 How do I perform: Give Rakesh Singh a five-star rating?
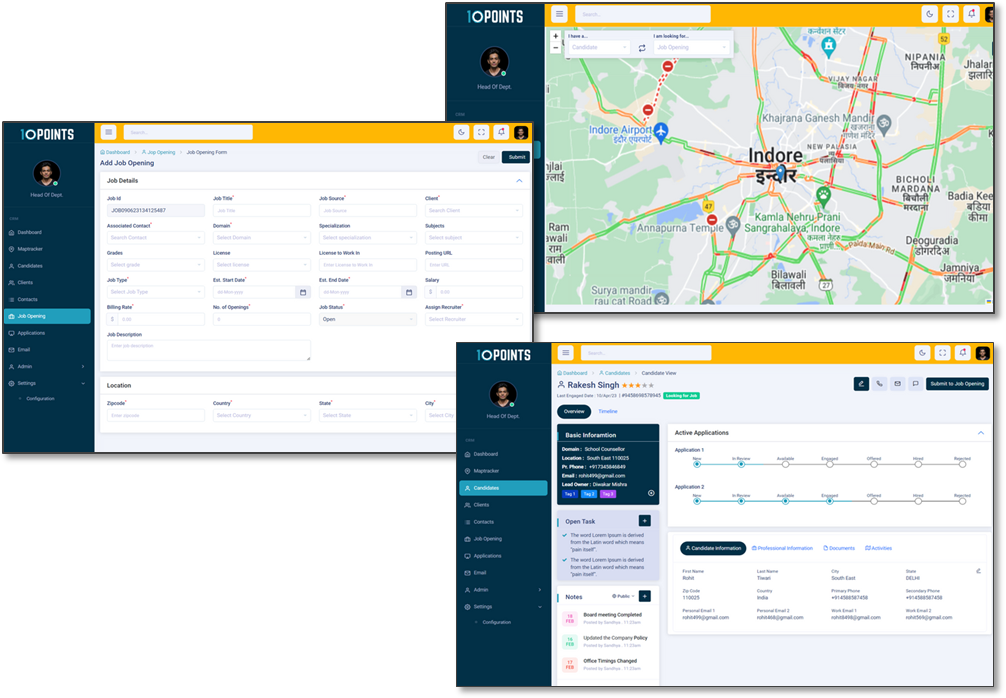(652, 385)
